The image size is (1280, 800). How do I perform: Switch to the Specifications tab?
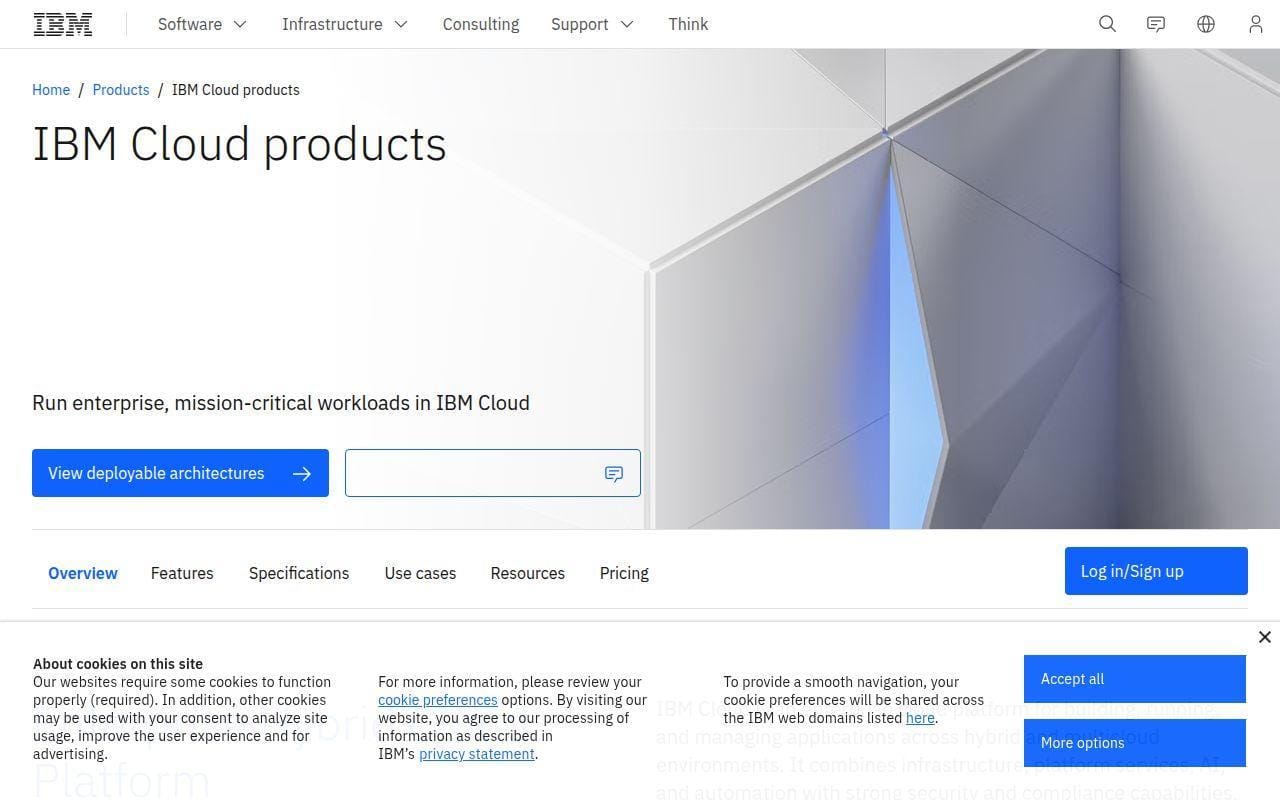click(299, 573)
